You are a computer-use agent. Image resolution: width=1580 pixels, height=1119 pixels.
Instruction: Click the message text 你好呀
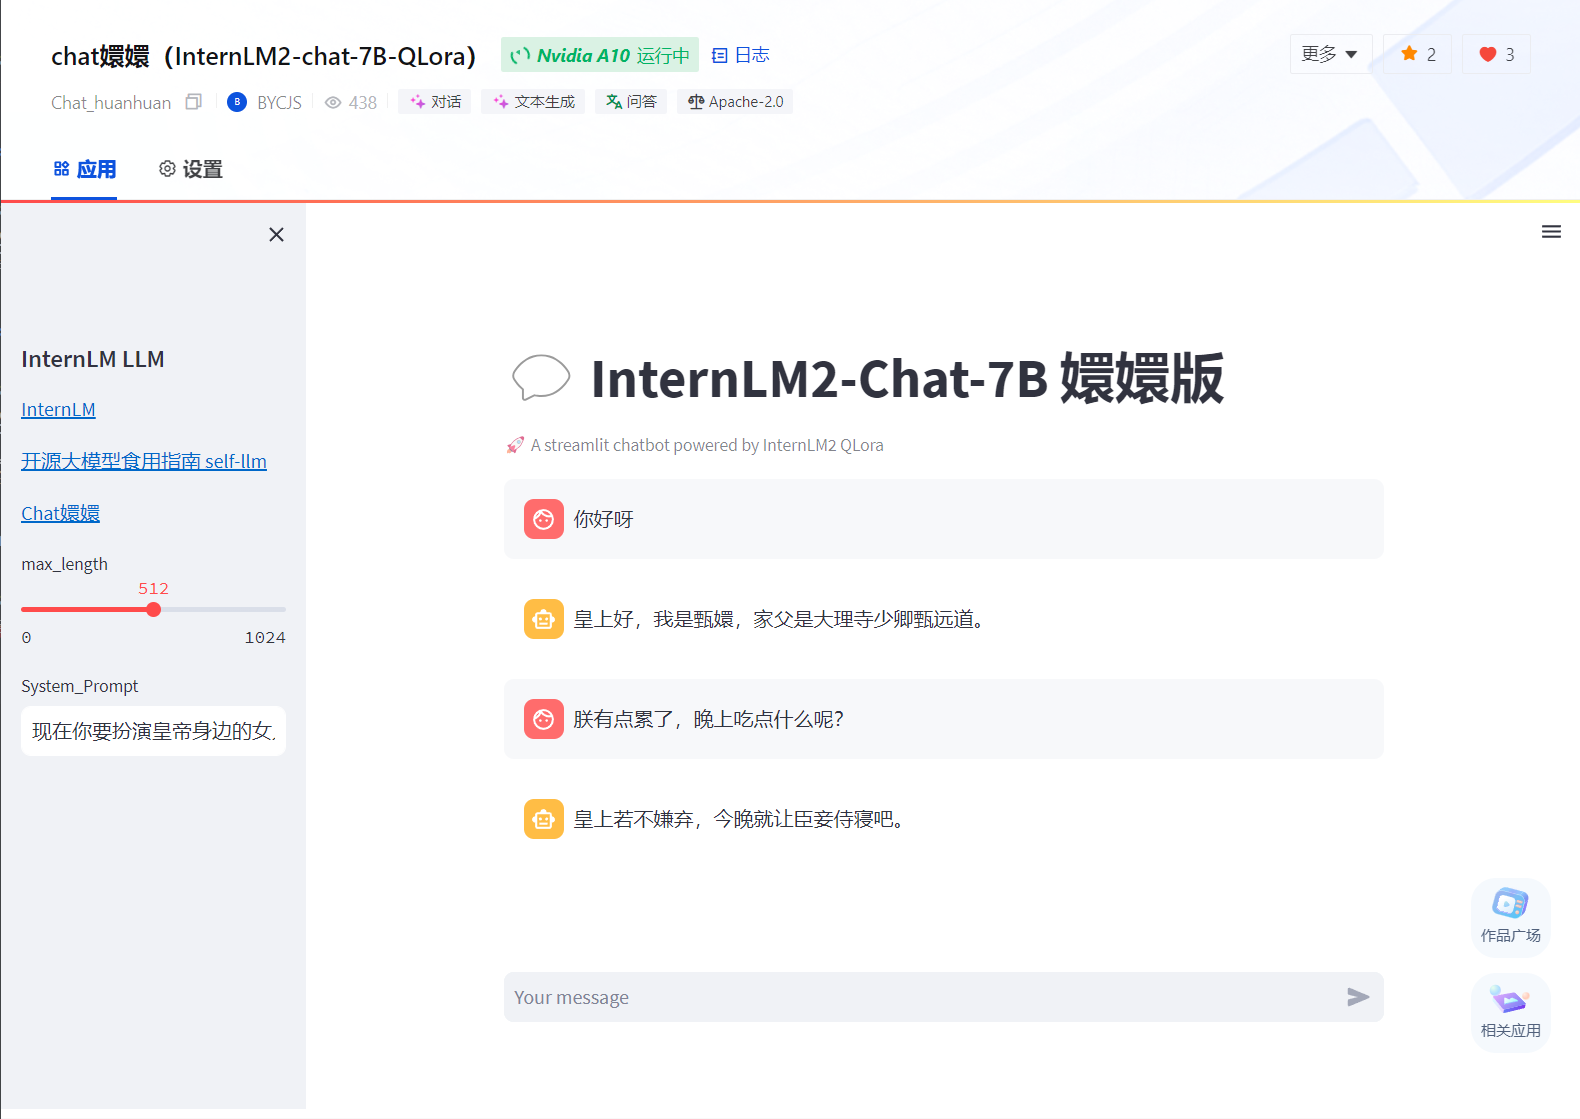pyautogui.click(x=603, y=519)
